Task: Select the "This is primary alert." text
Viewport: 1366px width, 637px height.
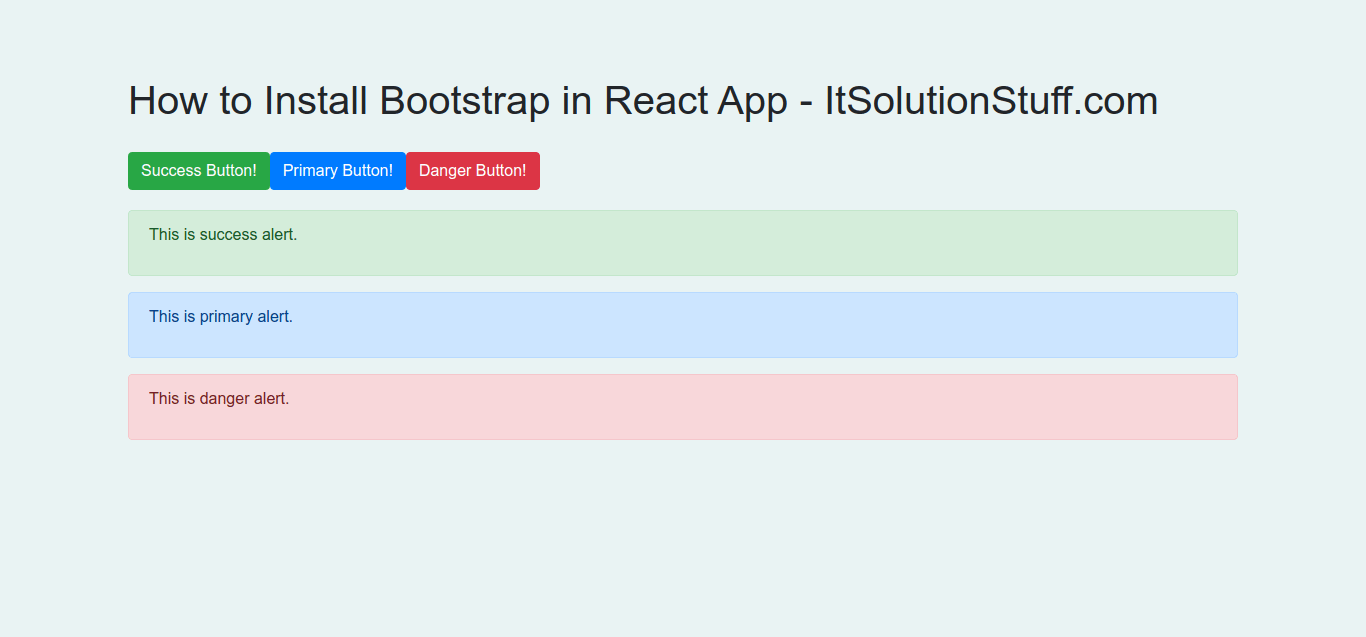Action: 221,317
